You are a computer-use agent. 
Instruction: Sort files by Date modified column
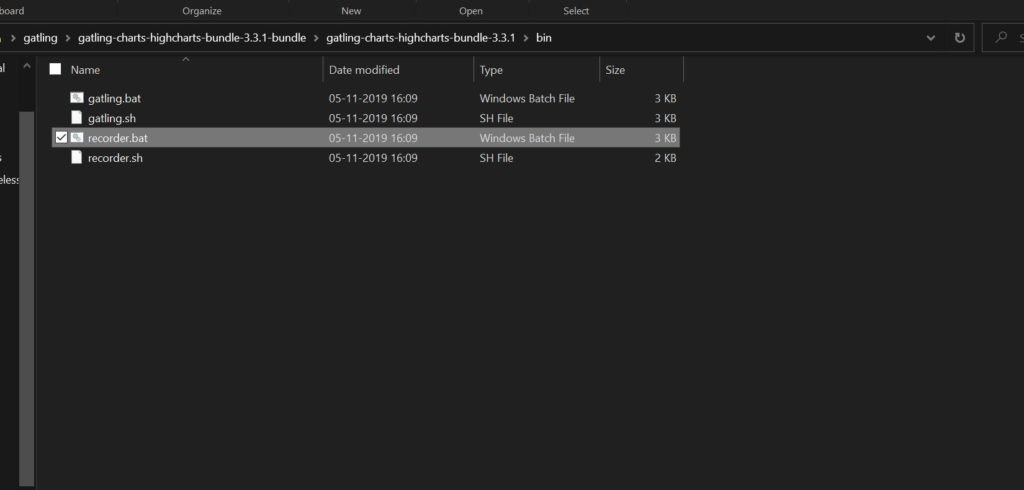point(364,69)
